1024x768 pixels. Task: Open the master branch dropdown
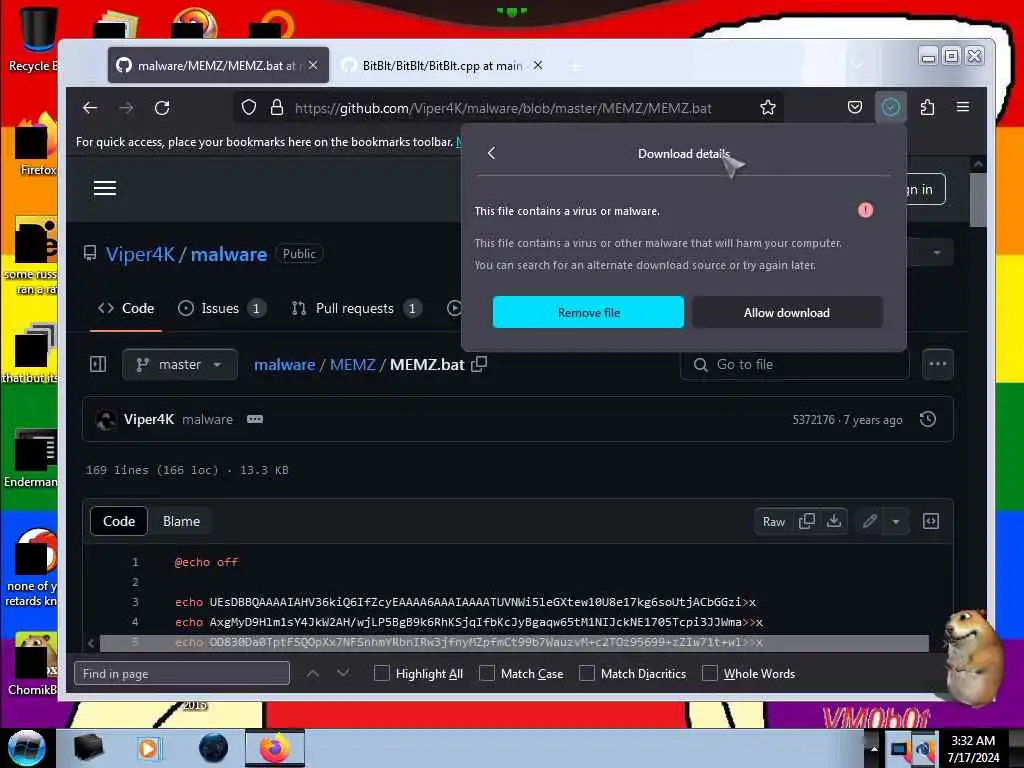[180, 364]
